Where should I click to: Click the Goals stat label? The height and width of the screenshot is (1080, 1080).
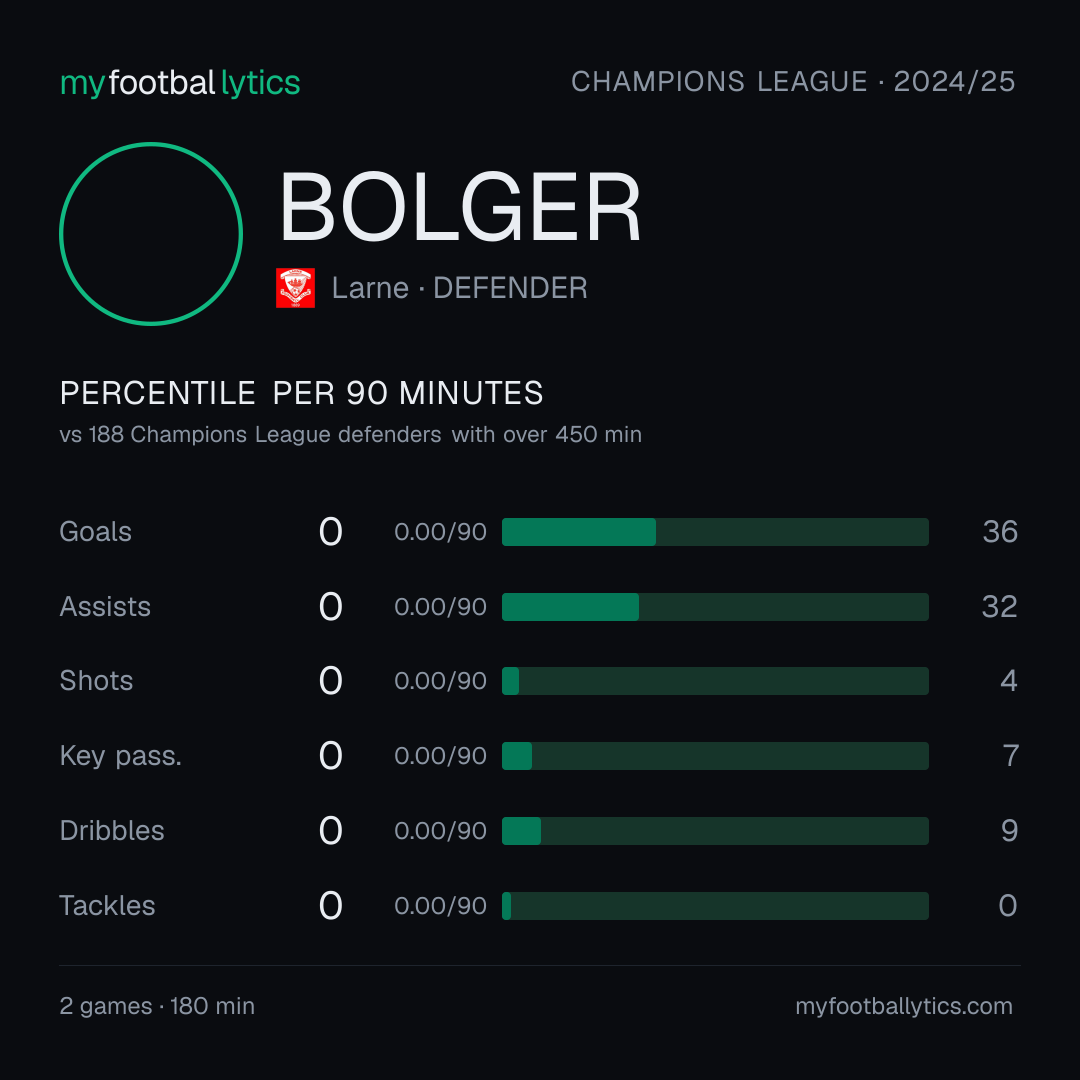[x=95, y=532]
